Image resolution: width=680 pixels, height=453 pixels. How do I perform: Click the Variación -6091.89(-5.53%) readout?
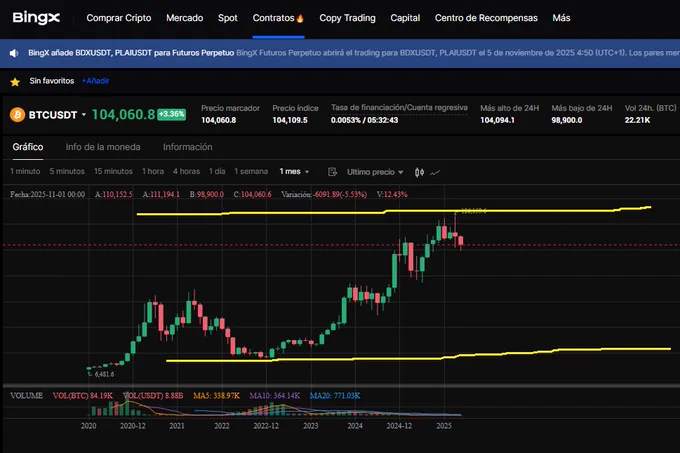click(324, 195)
